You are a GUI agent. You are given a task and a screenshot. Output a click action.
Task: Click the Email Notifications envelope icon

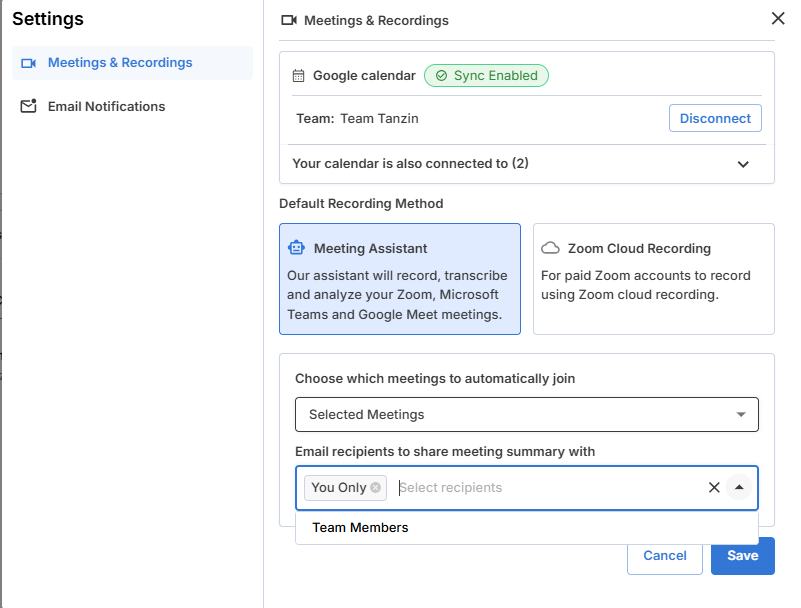click(x=28, y=106)
